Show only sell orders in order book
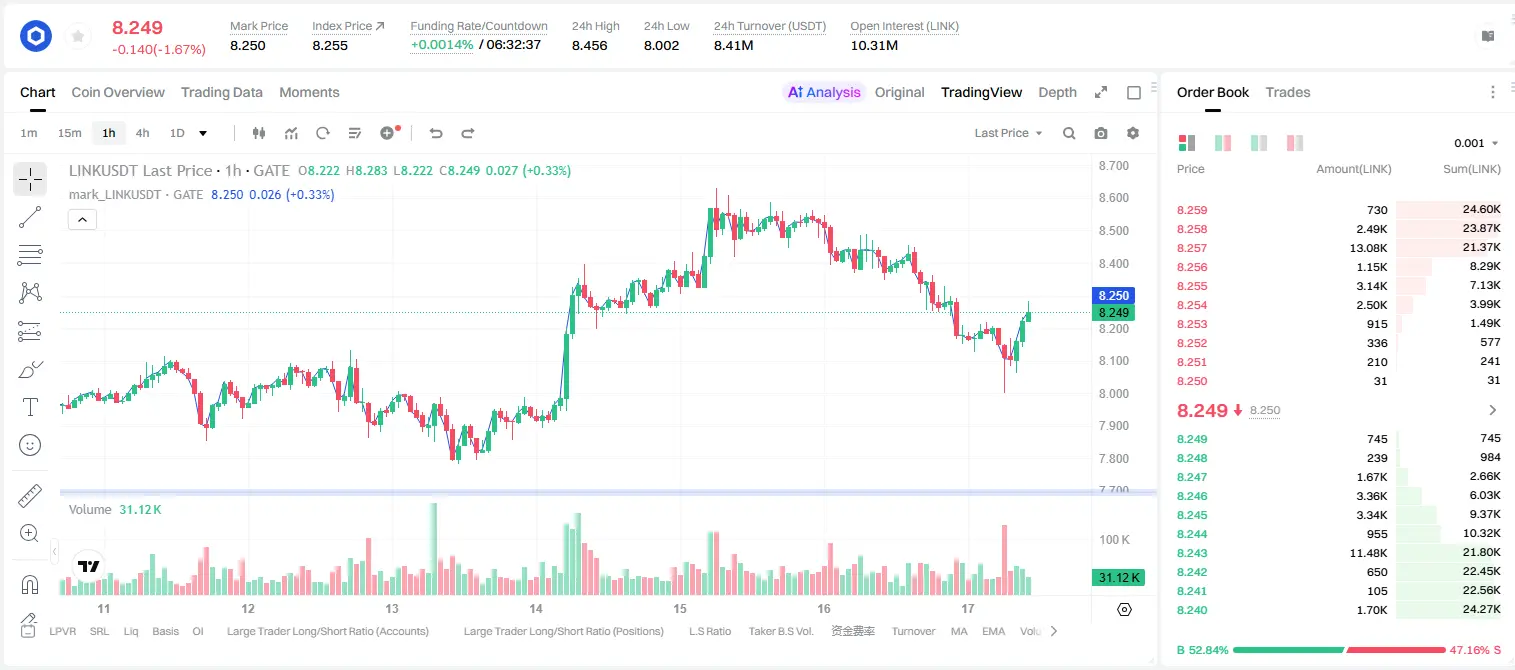 (1294, 143)
